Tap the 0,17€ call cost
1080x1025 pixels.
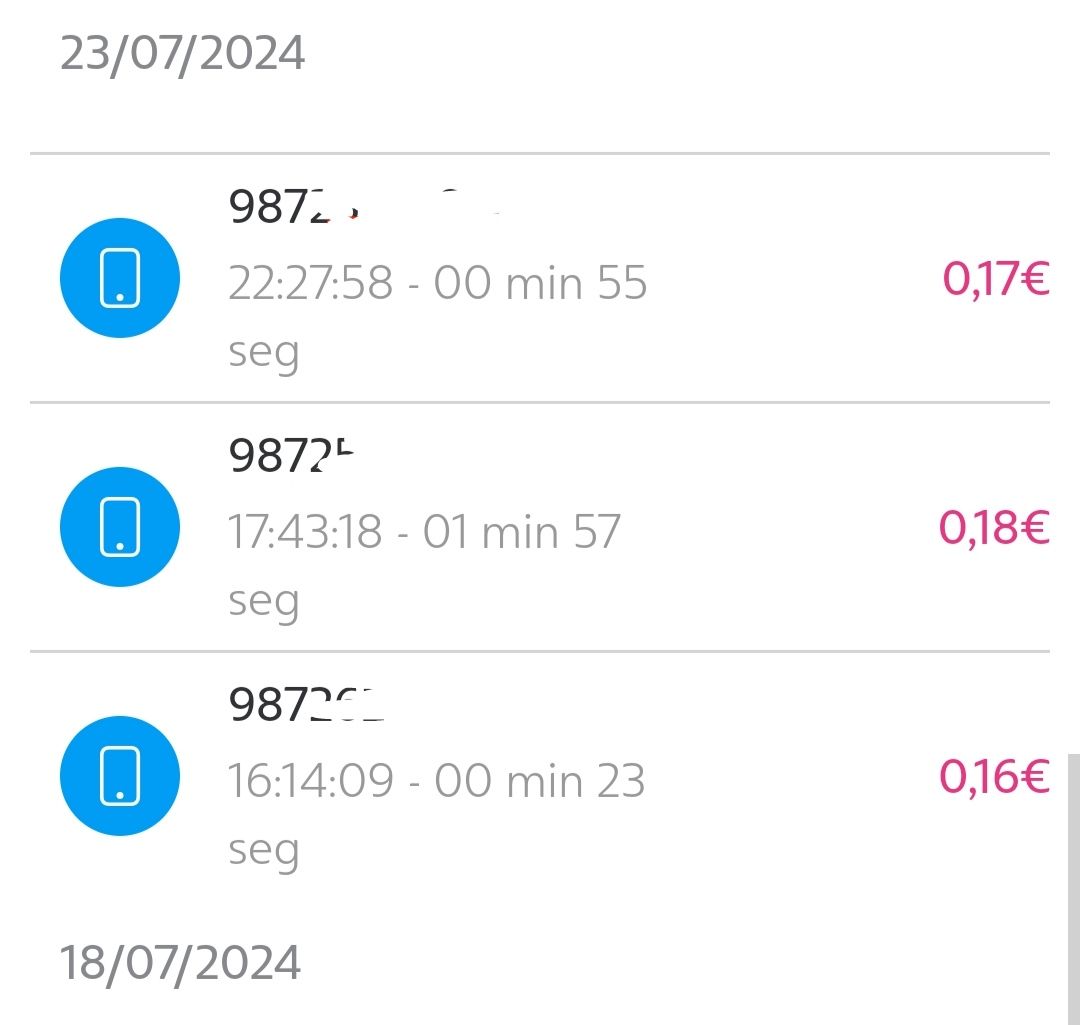pos(995,279)
